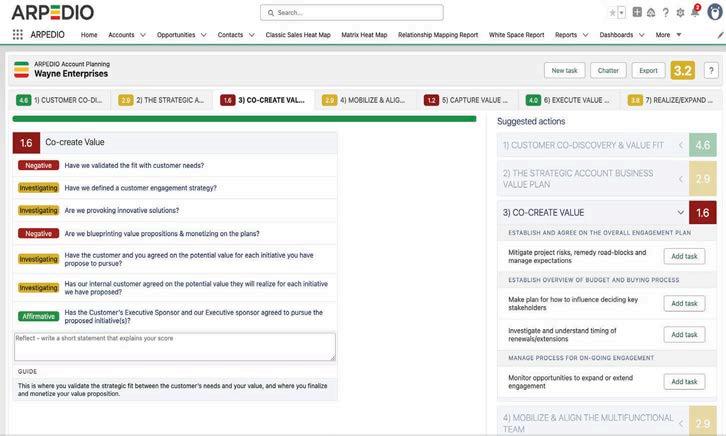Open the user profile avatar
726x436 pixels.
[715, 12]
